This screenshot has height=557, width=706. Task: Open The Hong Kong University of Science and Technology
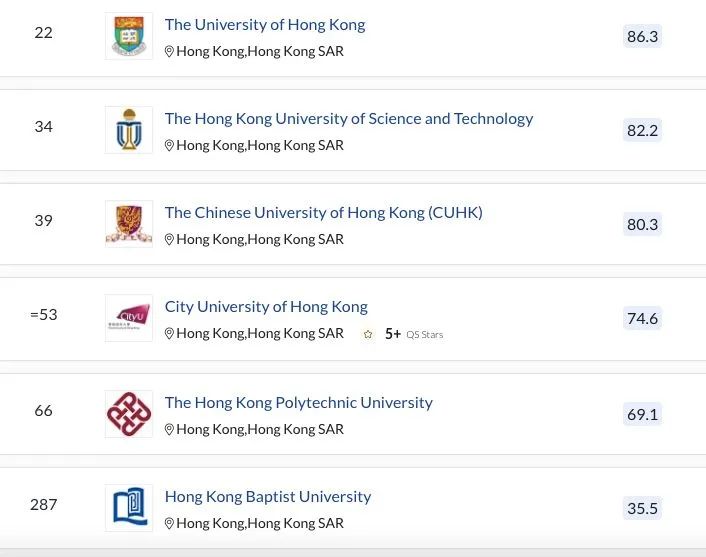pos(349,119)
